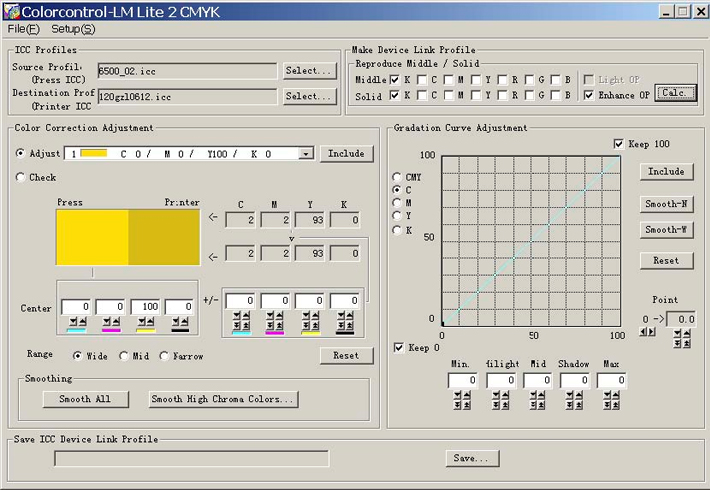
Task: Click Include in Color Correction Adjustment
Action: 347,154
